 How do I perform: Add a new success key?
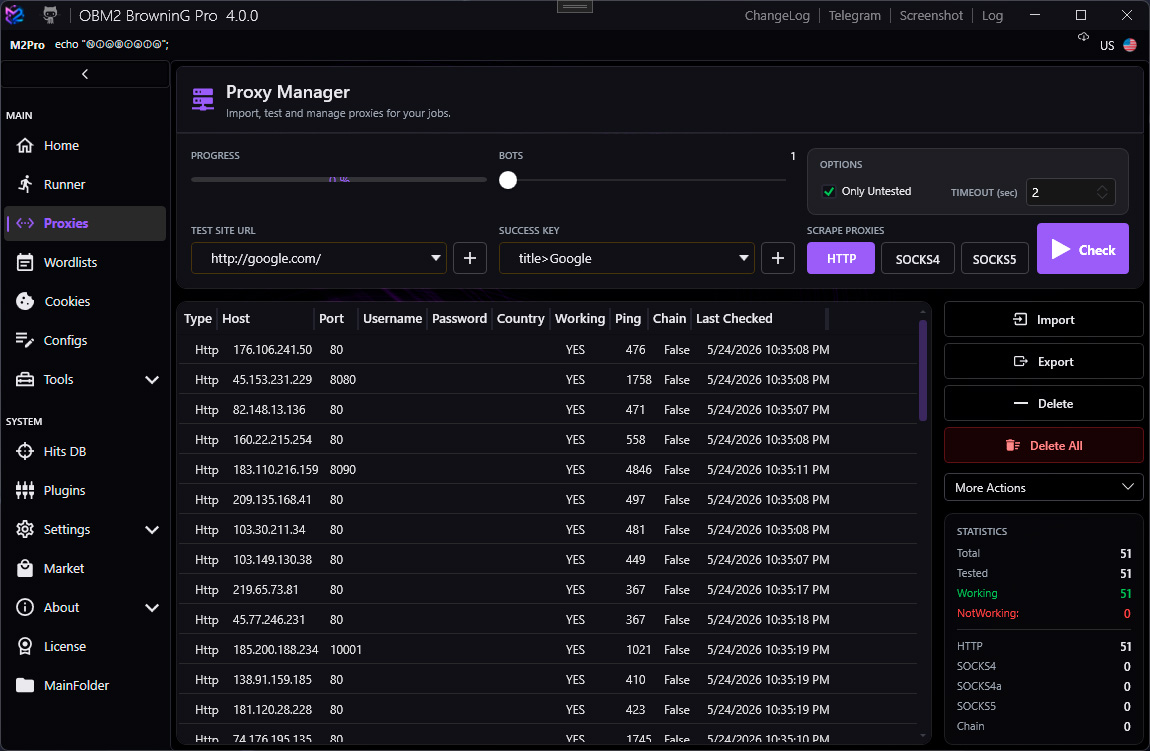tap(778, 258)
